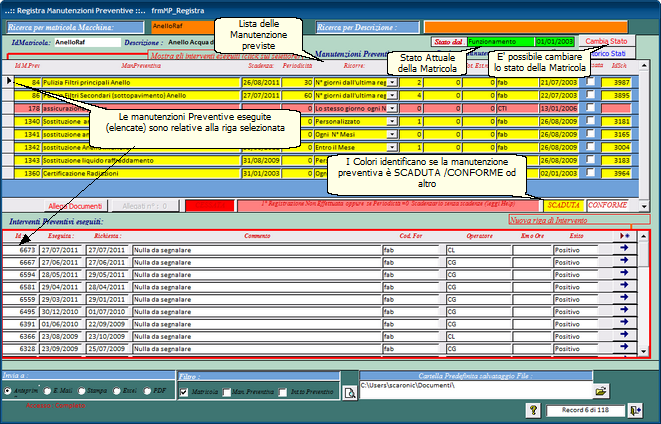This screenshot has width=661, height=424.
Task: Expand the Ricorre dropdown on row 84
Action: (392, 83)
